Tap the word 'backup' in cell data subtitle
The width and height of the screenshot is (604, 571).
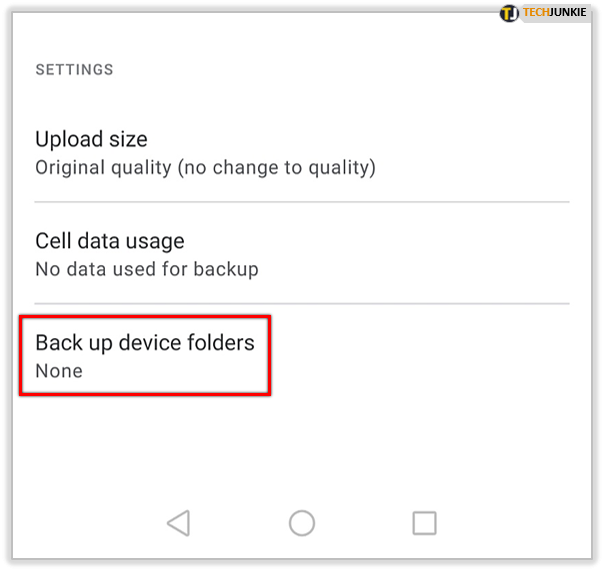tap(226, 269)
